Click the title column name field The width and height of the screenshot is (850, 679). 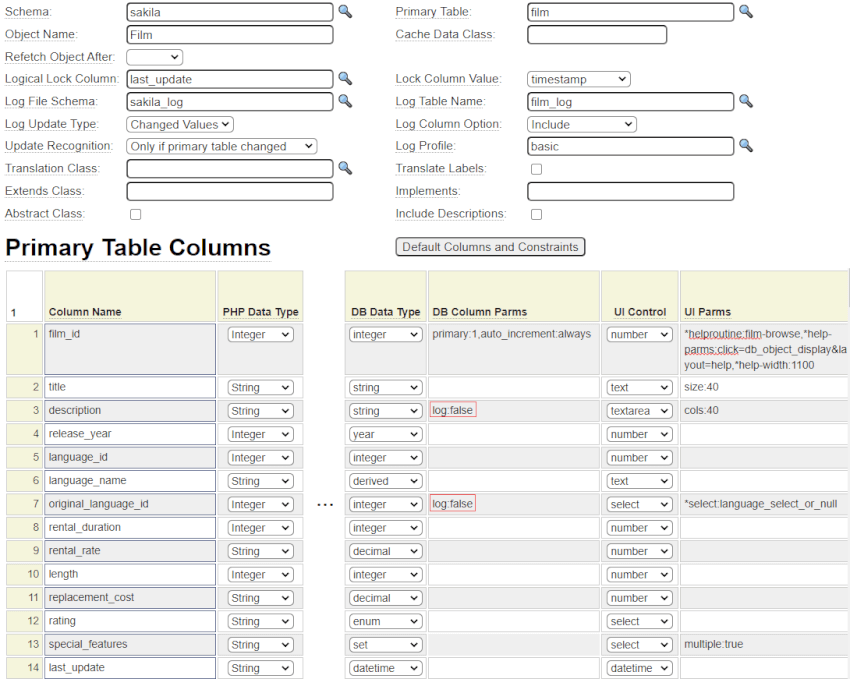click(x=130, y=387)
